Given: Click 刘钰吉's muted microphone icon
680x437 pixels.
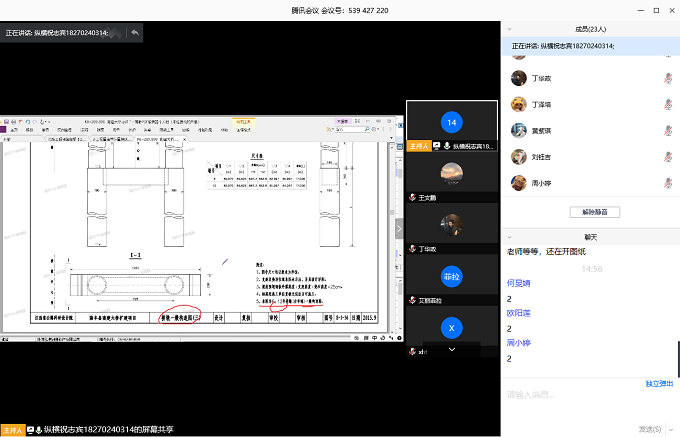Looking at the screenshot, I should coord(667,157).
